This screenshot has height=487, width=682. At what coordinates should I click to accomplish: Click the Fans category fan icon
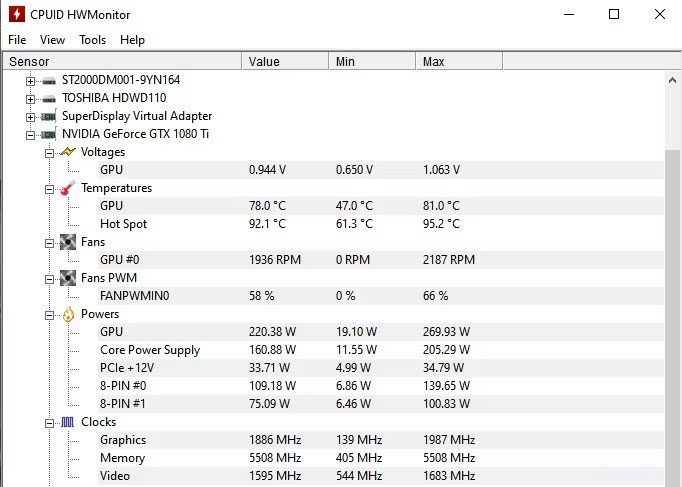68,242
